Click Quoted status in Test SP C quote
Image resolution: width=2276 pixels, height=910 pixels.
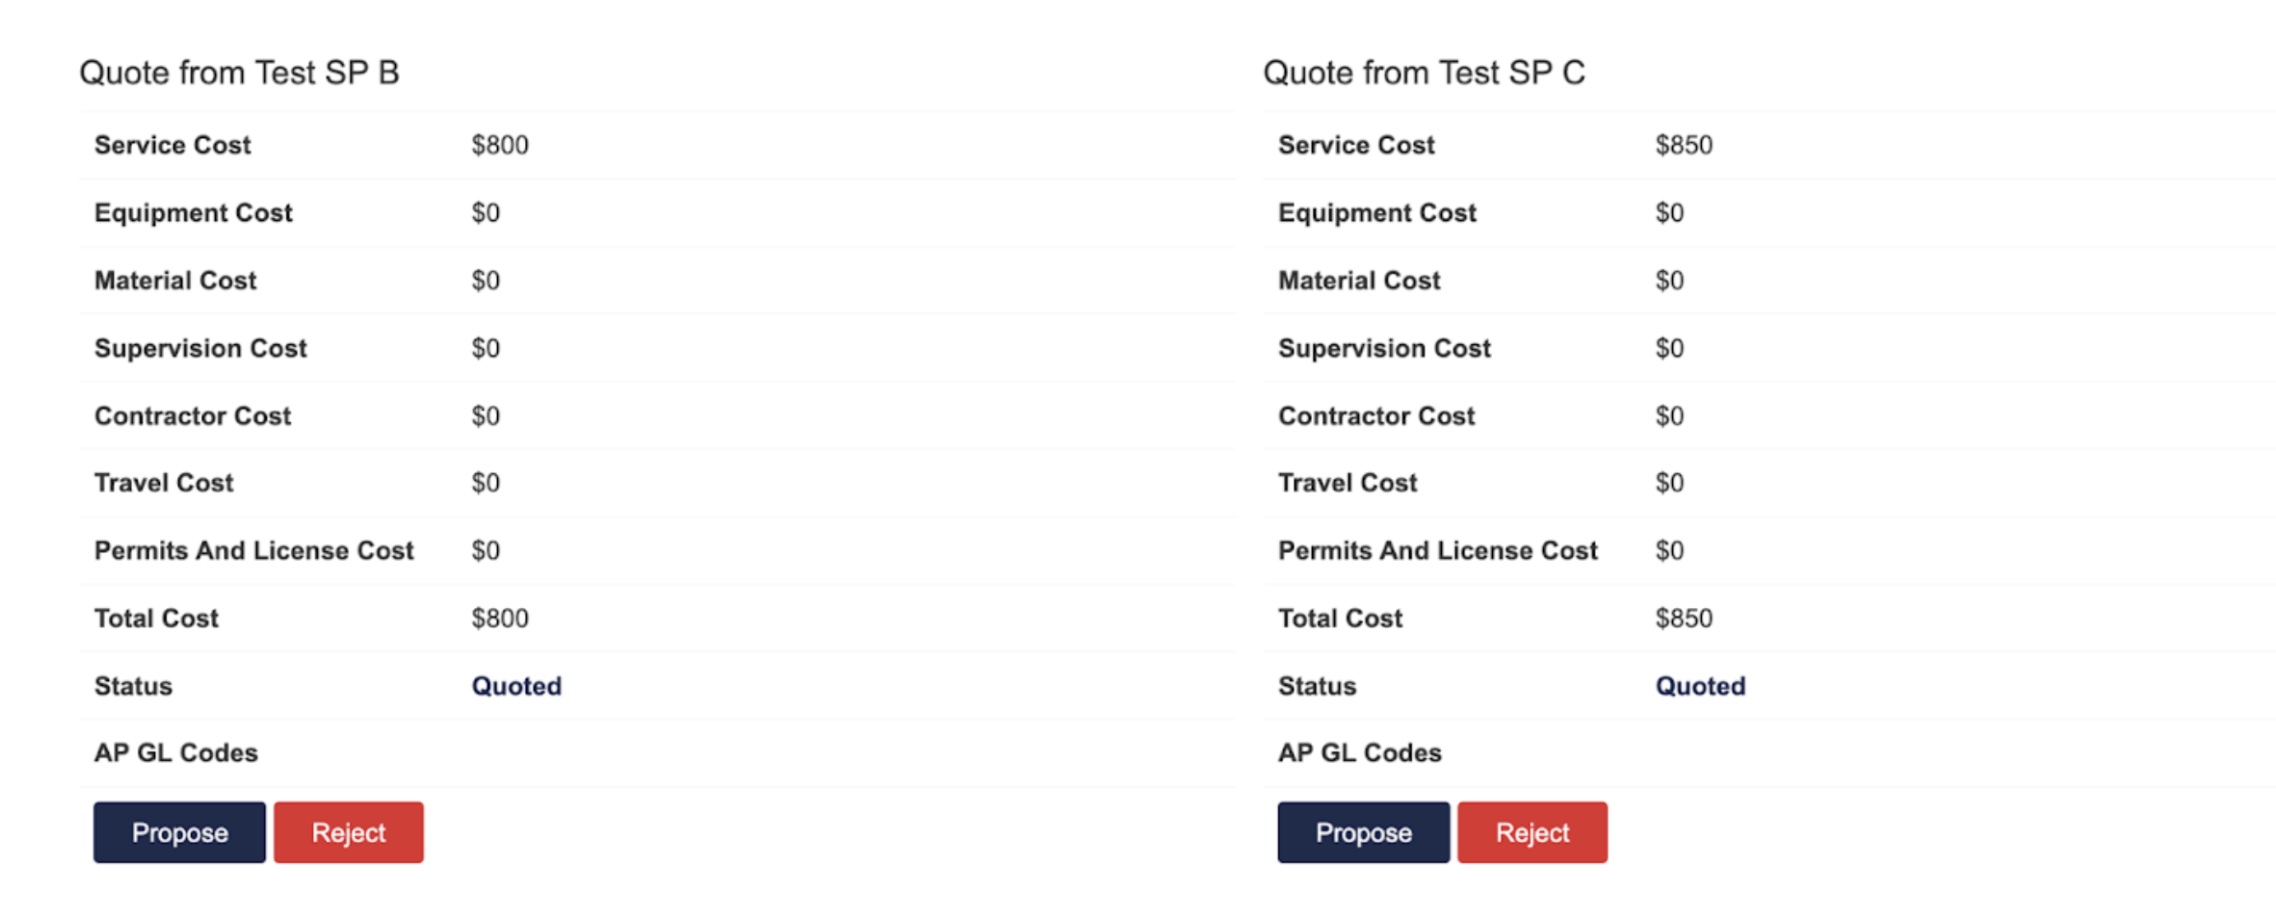pos(1700,686)
